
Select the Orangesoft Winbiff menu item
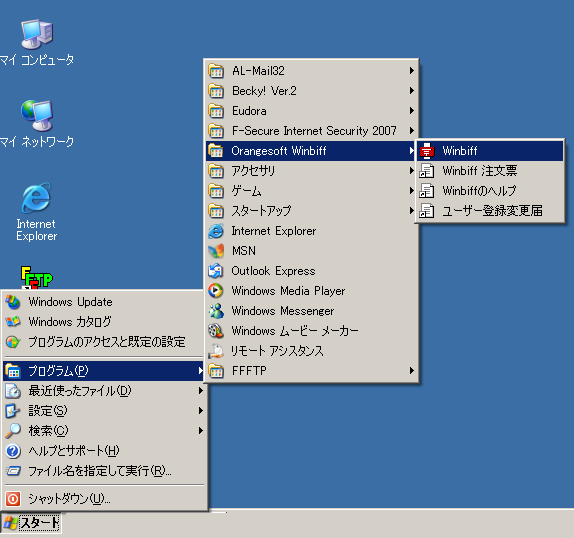click(x=311, y=151)
